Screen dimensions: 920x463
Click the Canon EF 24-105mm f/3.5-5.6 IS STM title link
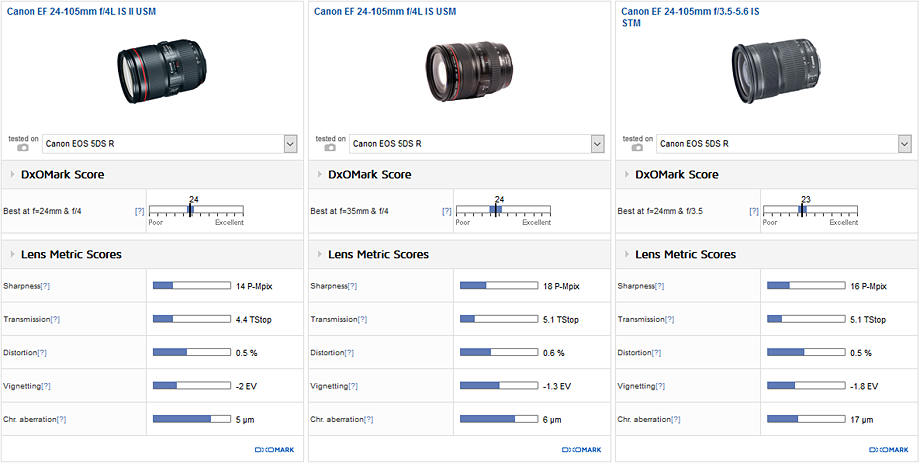point(690,17)
